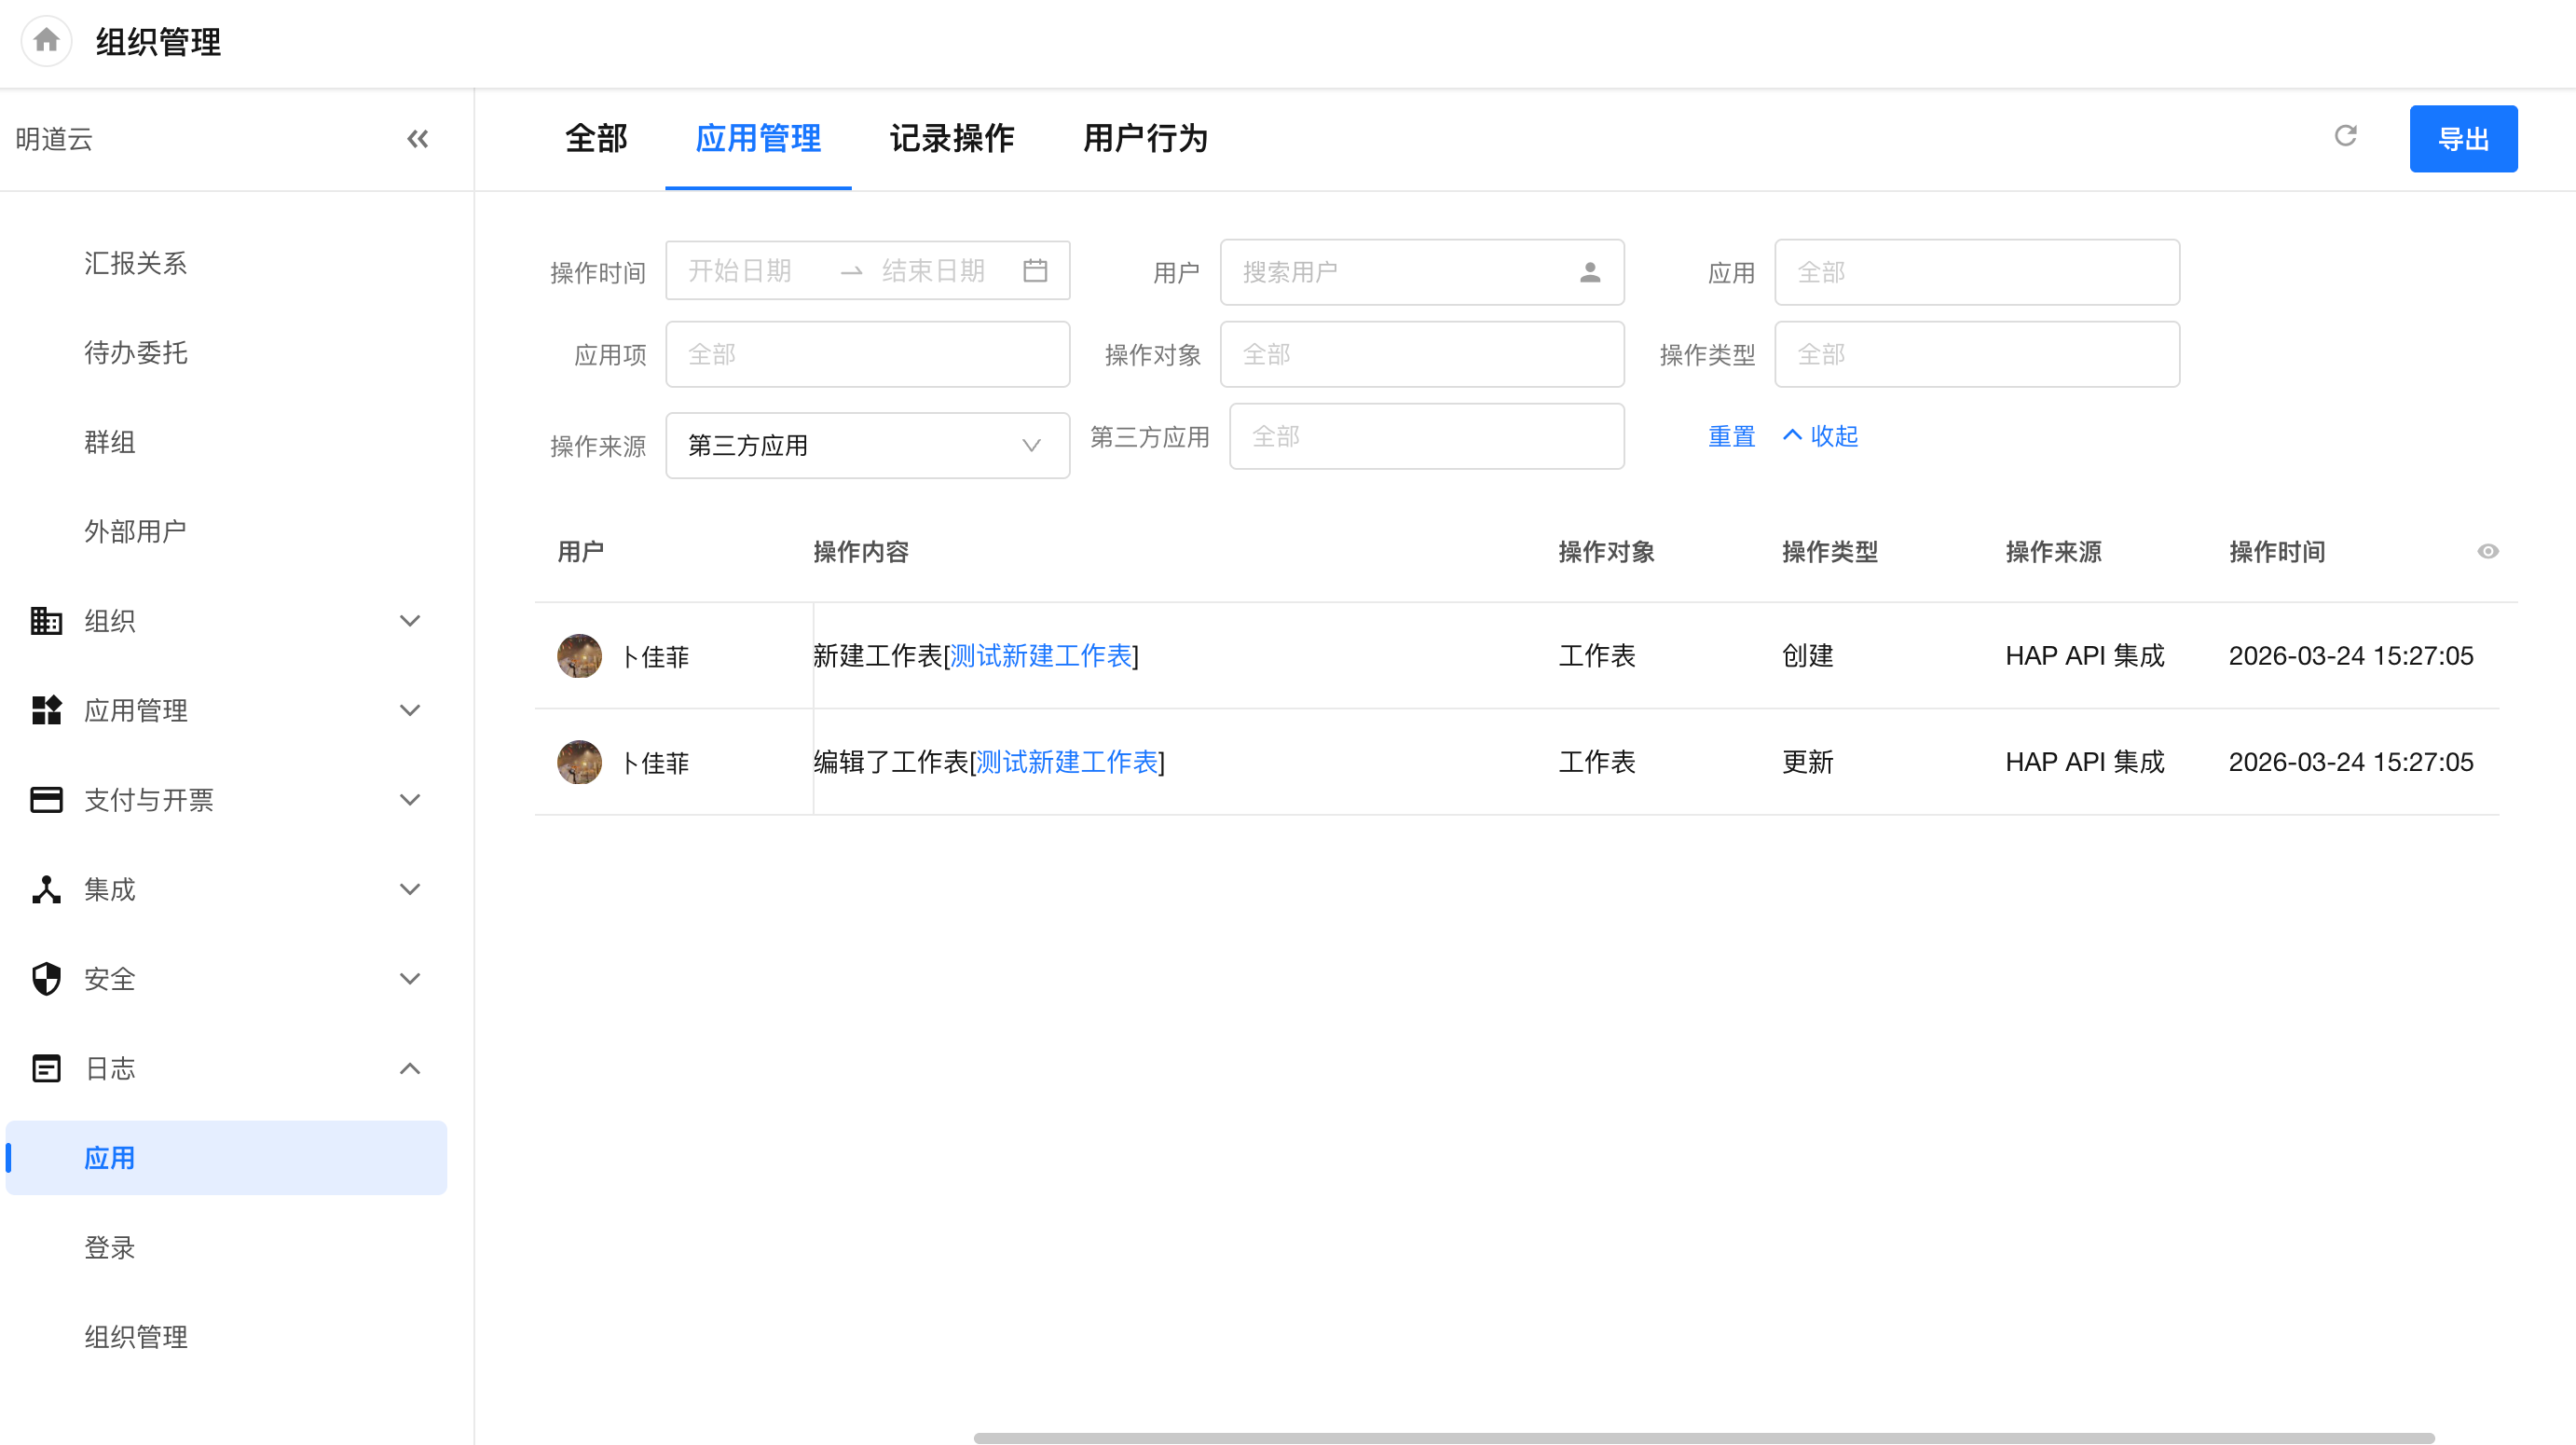Click the 安全 shield icon
The image size is (2576, 1445).
point(46,979)
